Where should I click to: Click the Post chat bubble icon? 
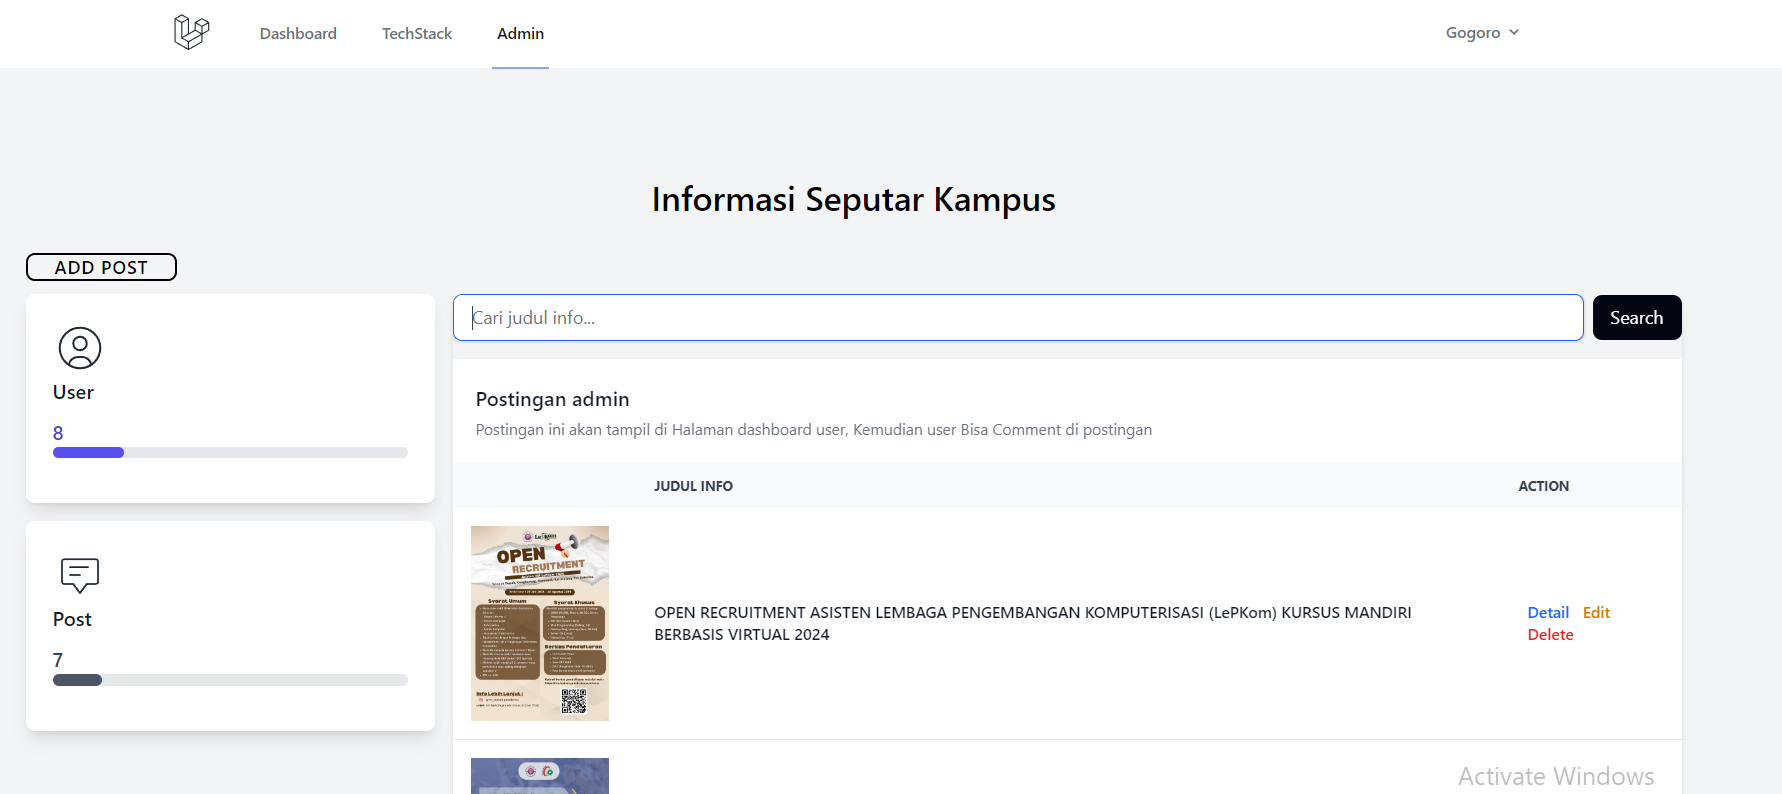coord(80,575)
